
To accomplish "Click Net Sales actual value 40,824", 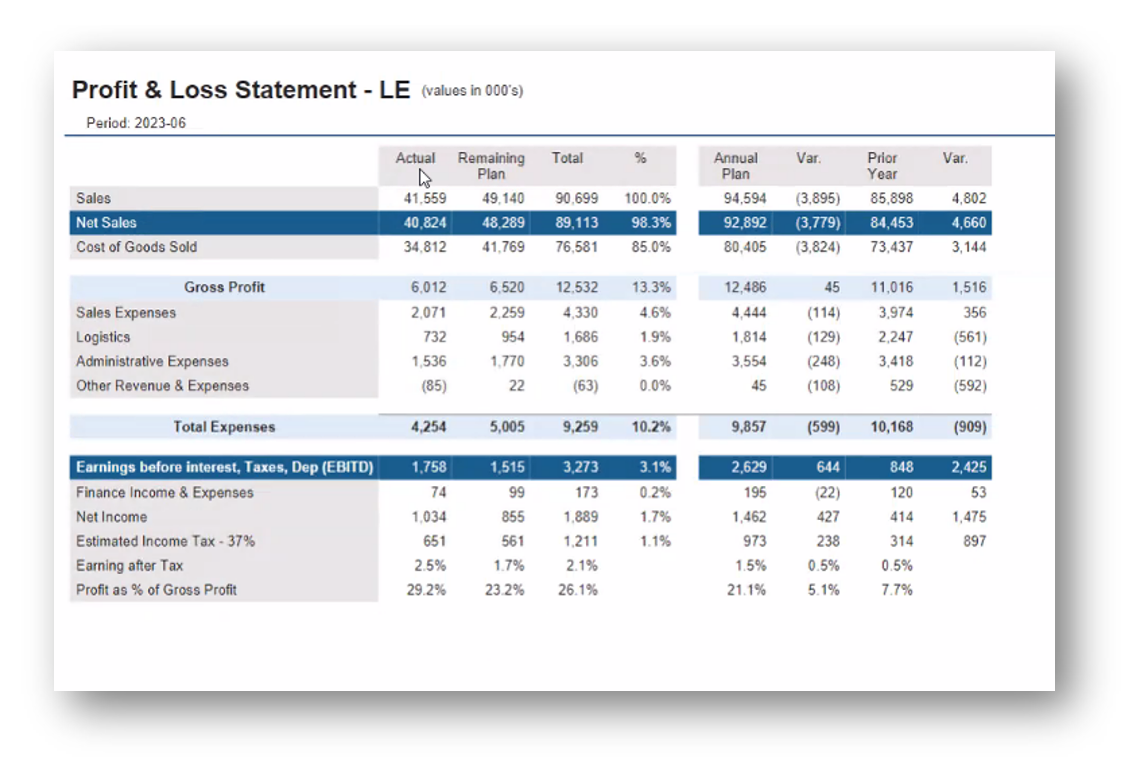I will [425, 222].
